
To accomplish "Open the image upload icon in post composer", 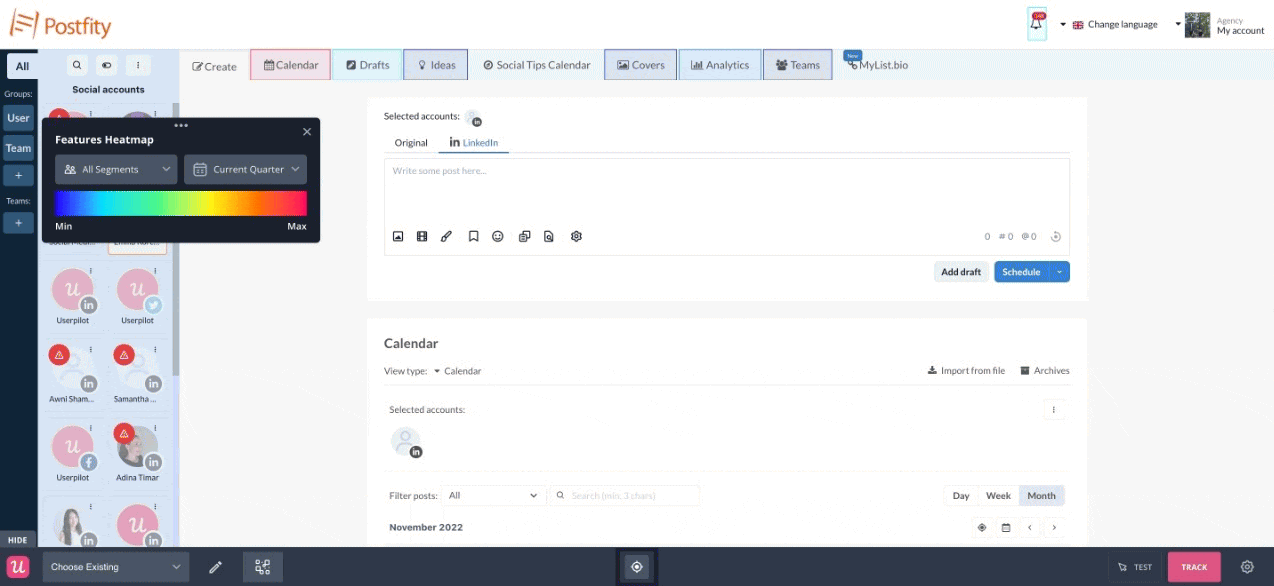I will click(x=398, y=236).
